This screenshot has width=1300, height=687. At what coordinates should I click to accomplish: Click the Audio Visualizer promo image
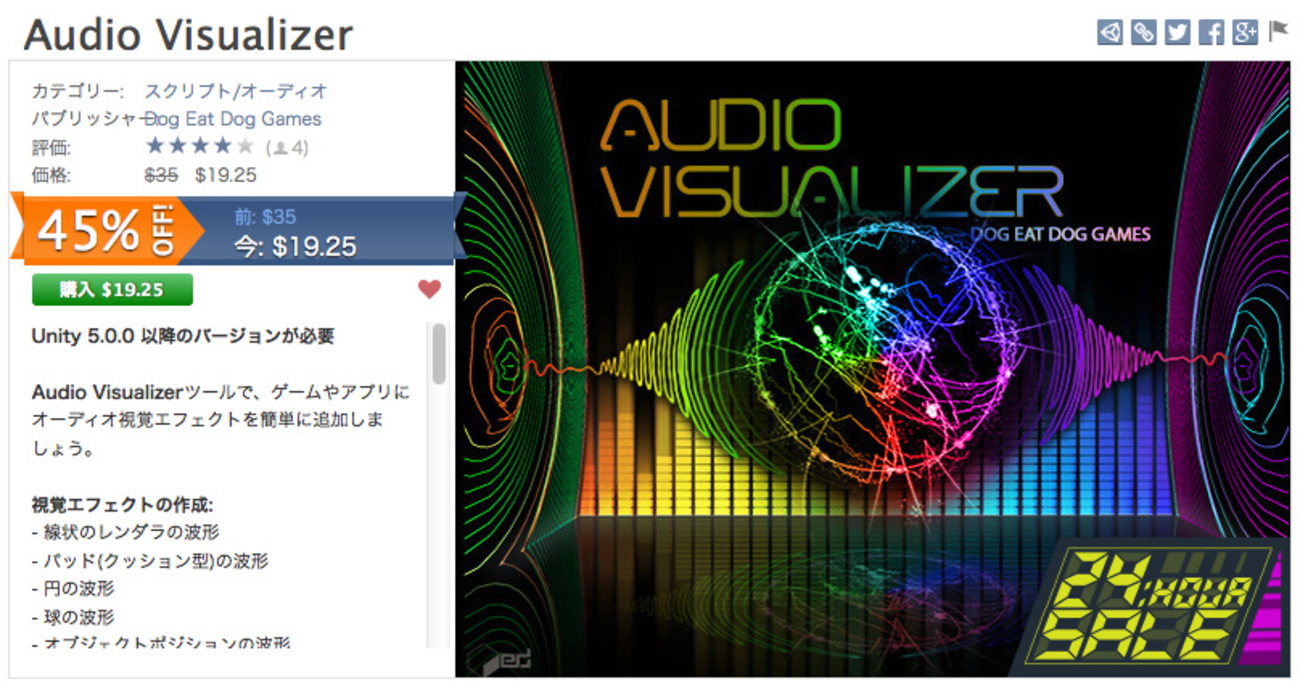[x=872, y=369]
